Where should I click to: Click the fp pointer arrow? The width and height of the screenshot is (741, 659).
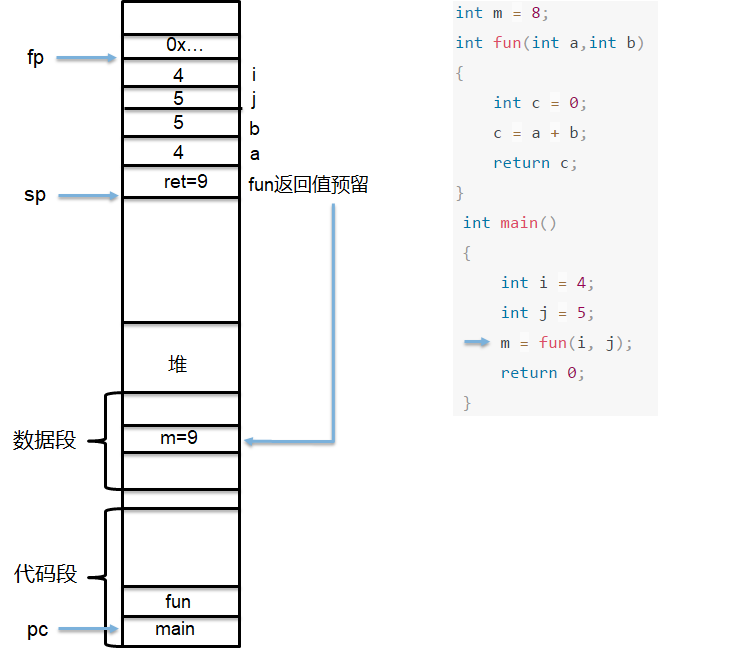click(x=86, y=58)
